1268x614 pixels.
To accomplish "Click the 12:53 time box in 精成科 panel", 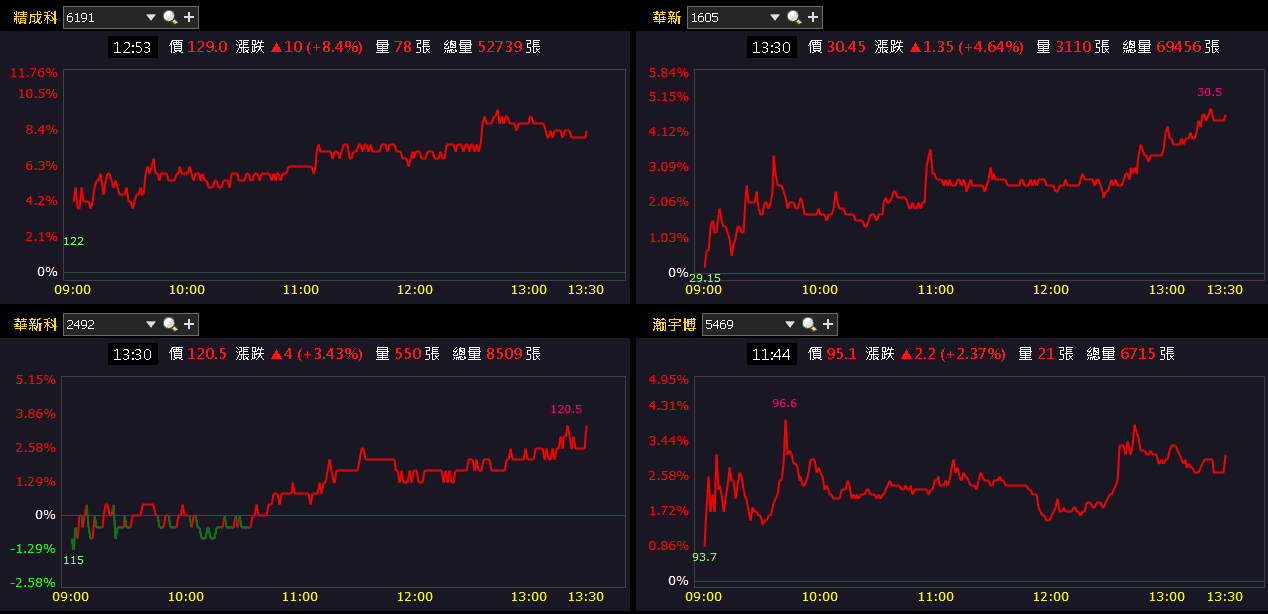I will [x=133, y=47].
